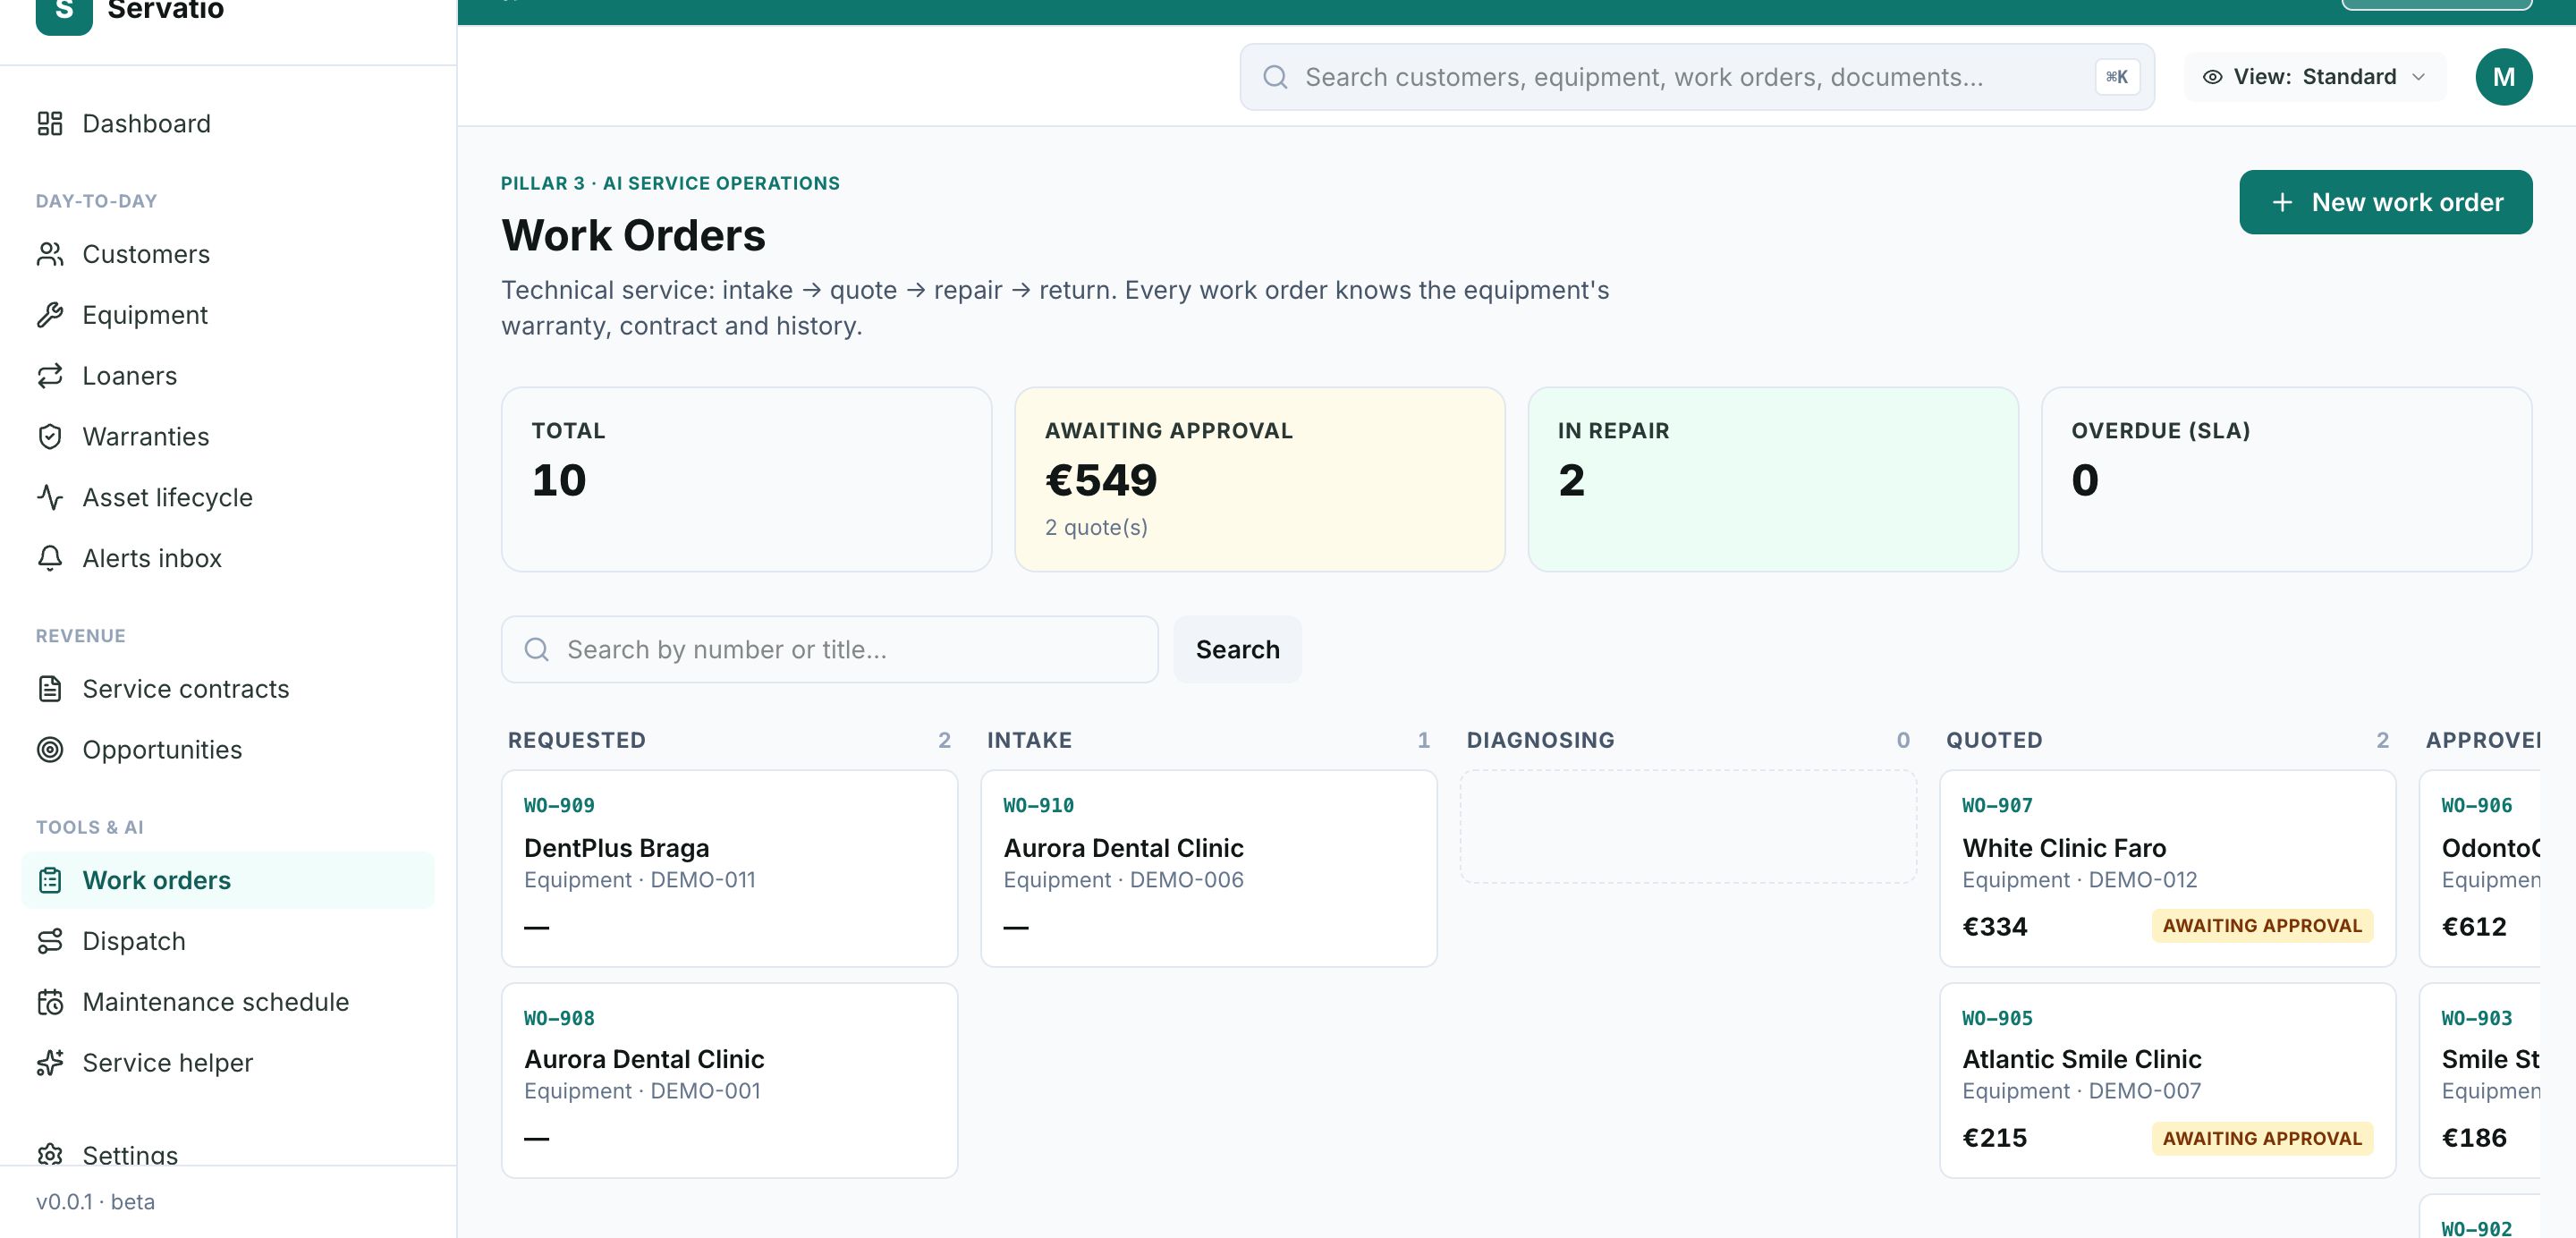The width and height of the screenshot is (2576, 1238).
Task: Click the ⌘K shortcut badge
Action: pos(2117,77)
